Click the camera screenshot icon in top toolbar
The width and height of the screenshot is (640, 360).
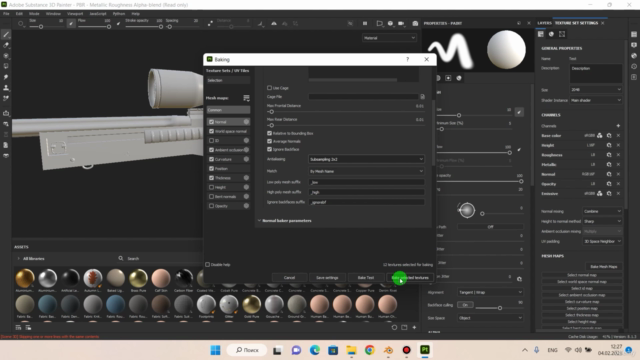(415, 23)
